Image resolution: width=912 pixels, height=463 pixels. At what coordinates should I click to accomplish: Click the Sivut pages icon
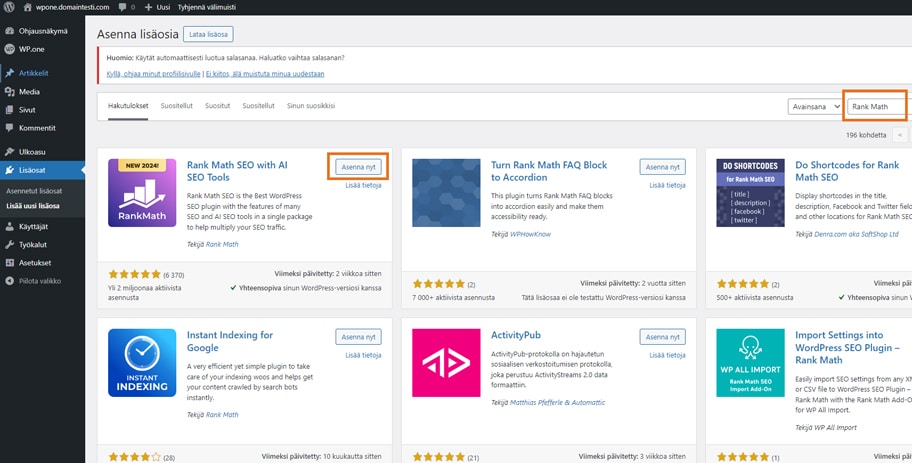click(x=9, y=109)
